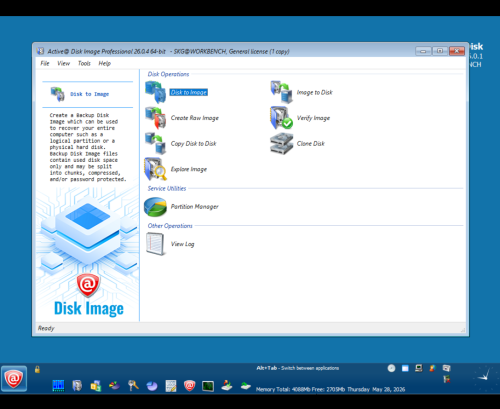This screenshot has height=409, width=500.
Task: Launch the keys icon on the taskbar
Action: (x=133, y=386)
